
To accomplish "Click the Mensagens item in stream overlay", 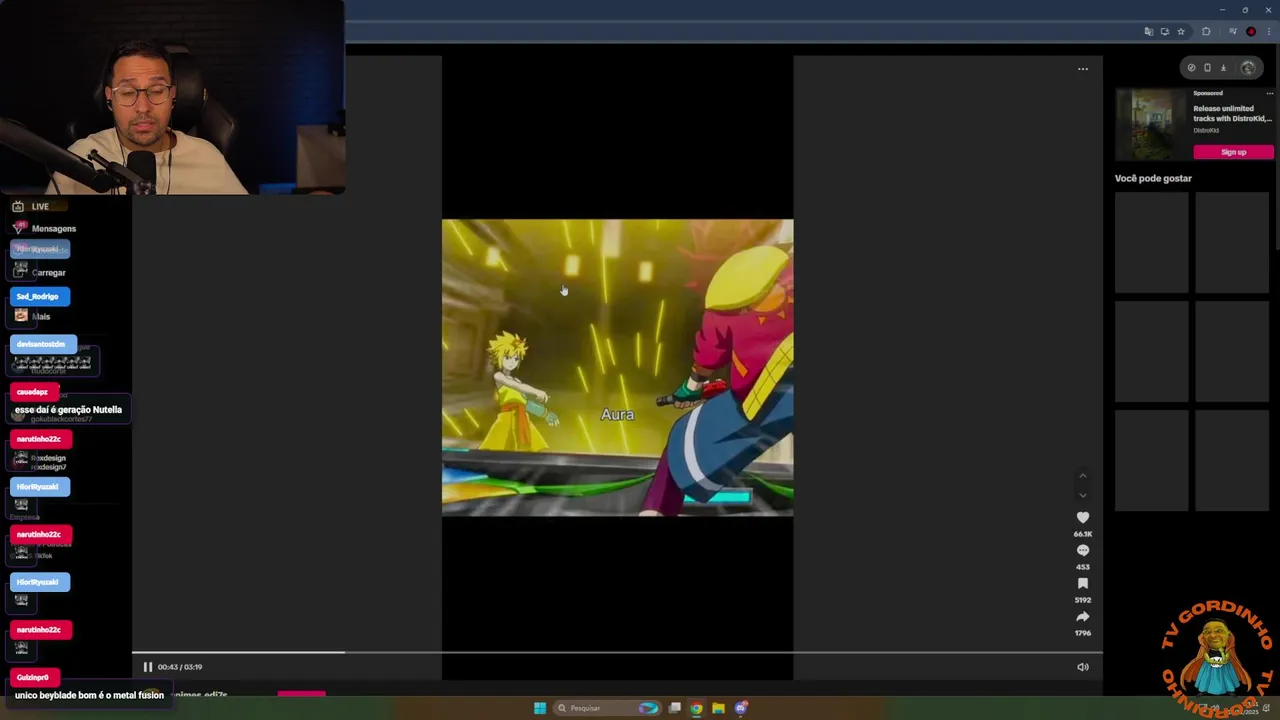I will tap(54, 229).
